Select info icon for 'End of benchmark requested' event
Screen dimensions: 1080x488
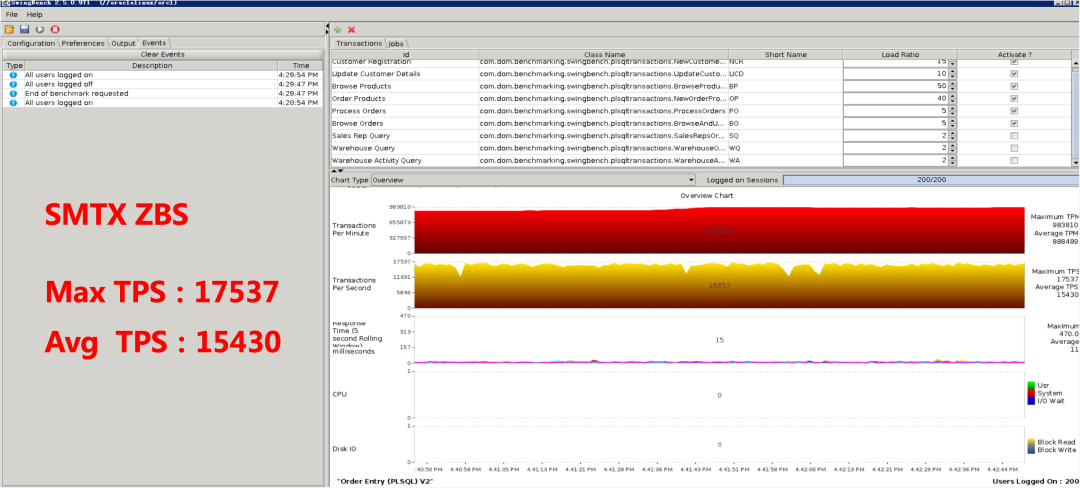[x=13, y=93]
